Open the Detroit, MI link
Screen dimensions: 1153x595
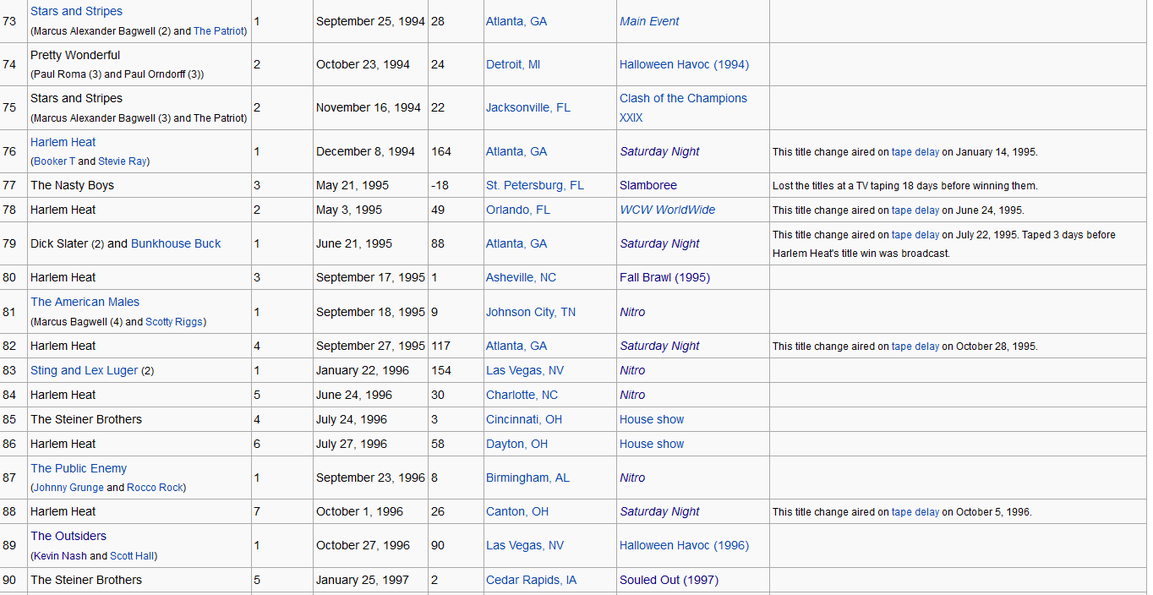click(513, 65)
